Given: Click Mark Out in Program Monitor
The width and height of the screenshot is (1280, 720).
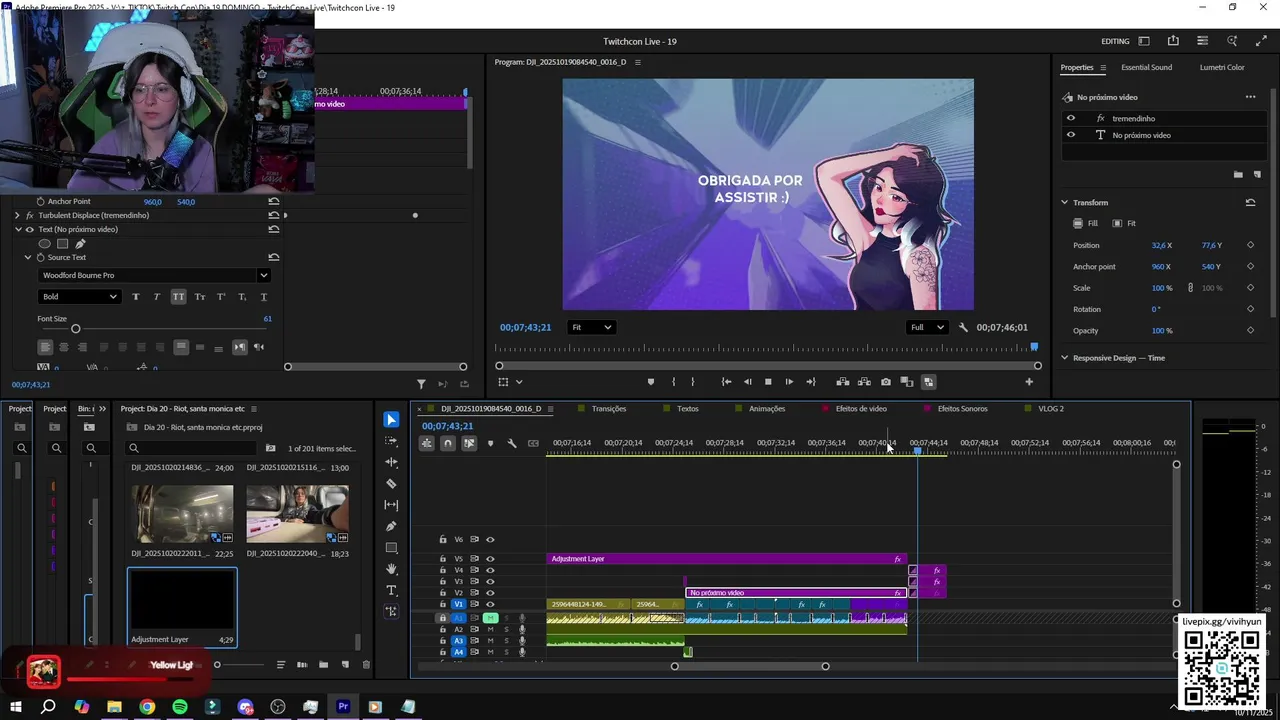Looking at the screenshot, I should pyautogui.click(x=692, y=382).
